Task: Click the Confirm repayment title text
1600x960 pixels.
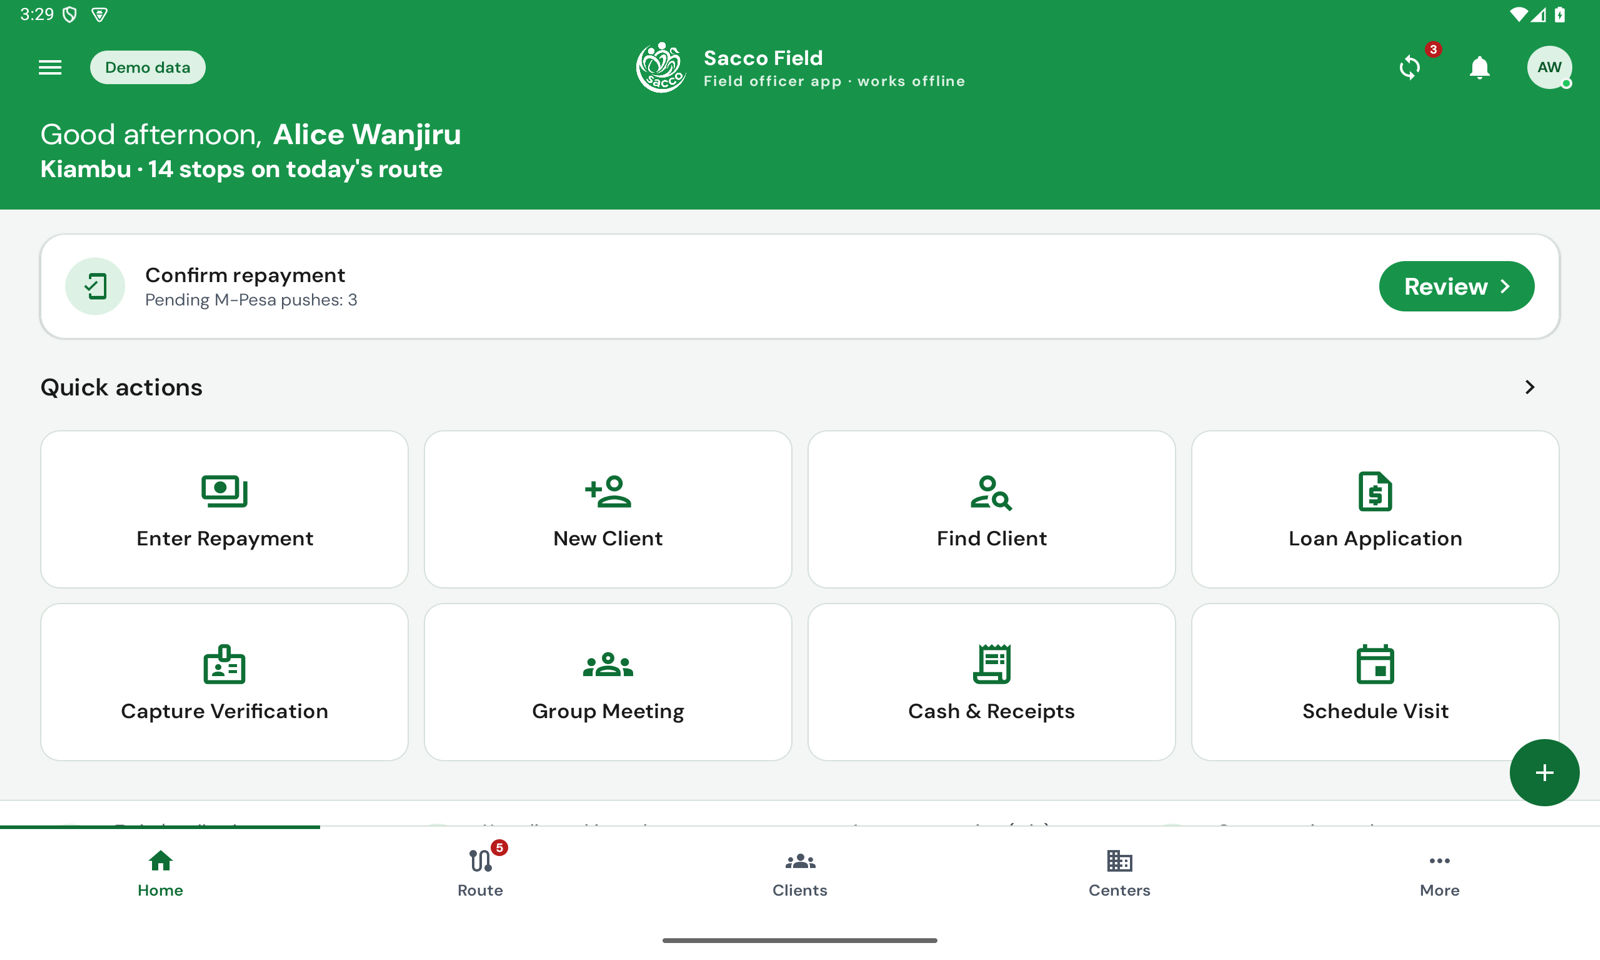Action: pos(245,275)
